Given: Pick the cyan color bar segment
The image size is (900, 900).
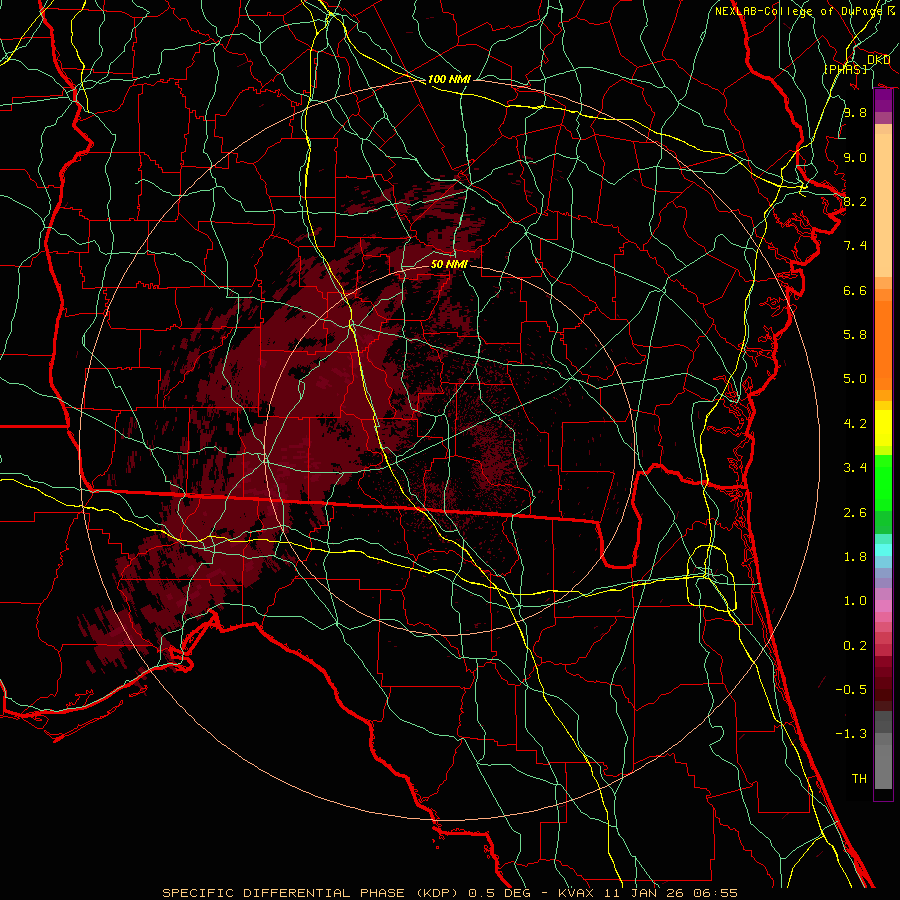Looking at the screenshot, I should [x=883, y=550].
